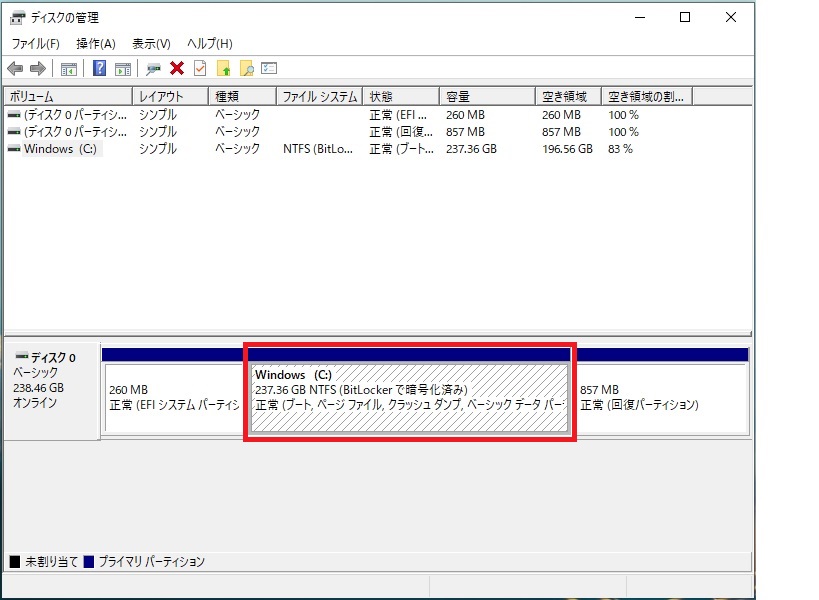The image size is (819, 600).
Task: Open the ファイル(F) menu
Action: click(35, 44)
